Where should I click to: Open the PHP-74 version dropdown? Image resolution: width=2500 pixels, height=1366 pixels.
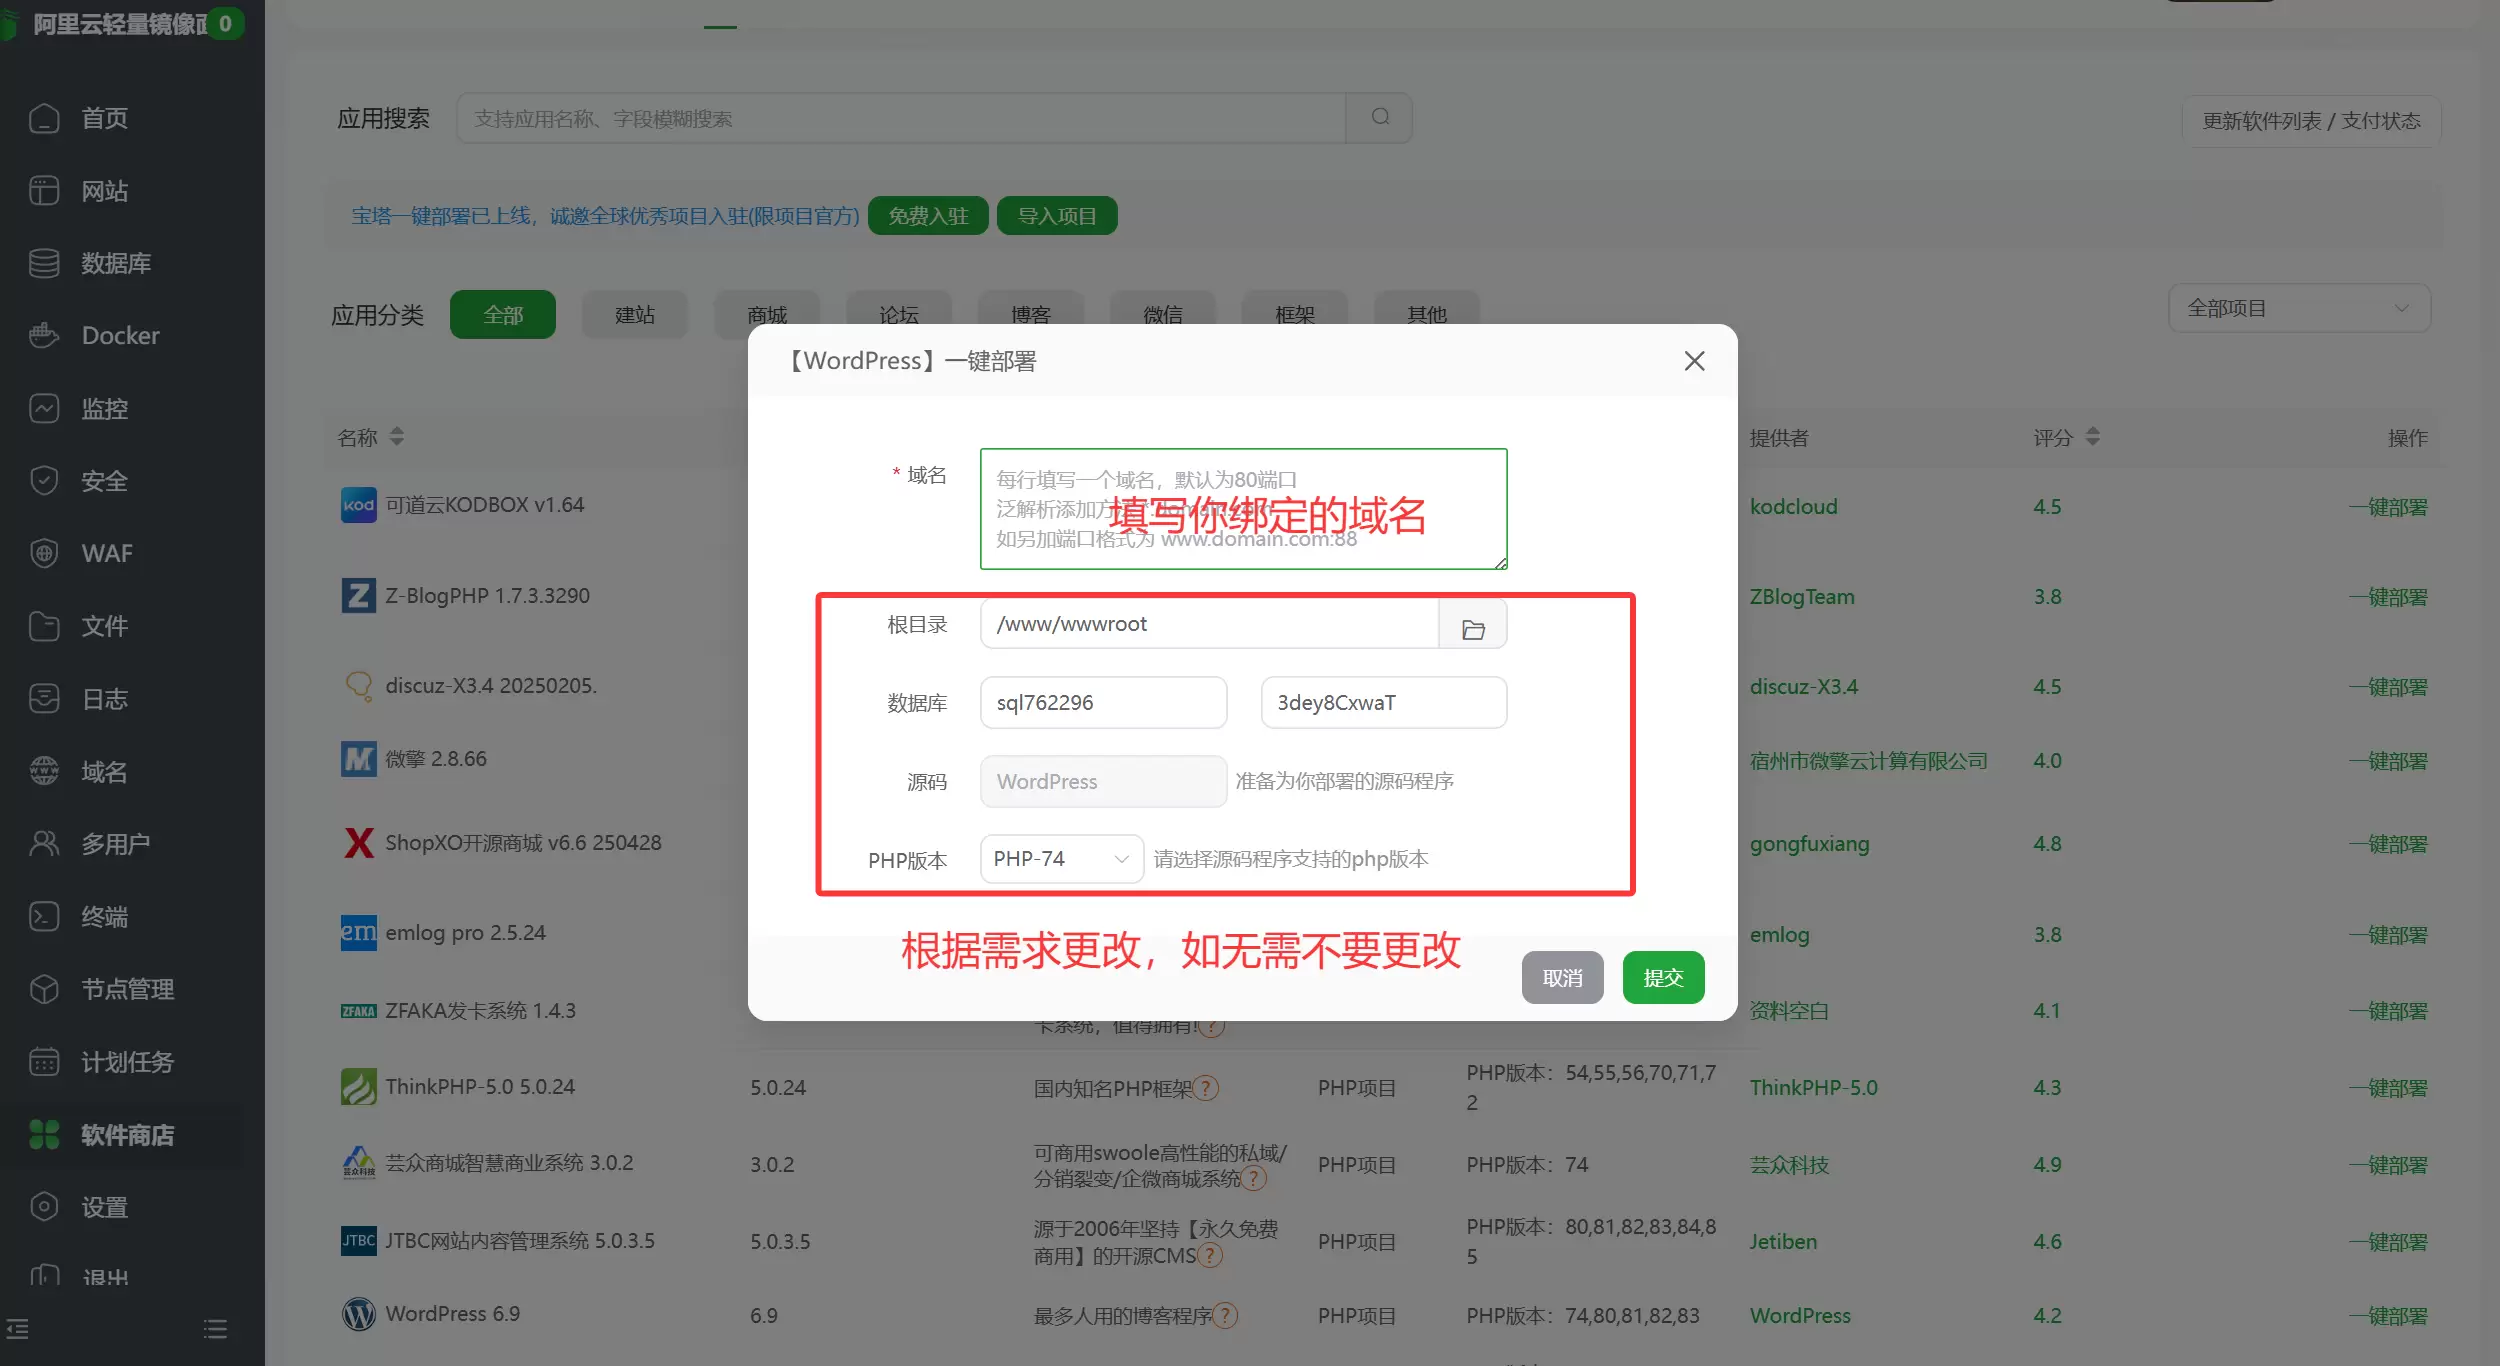click(x=1061, y=859)
